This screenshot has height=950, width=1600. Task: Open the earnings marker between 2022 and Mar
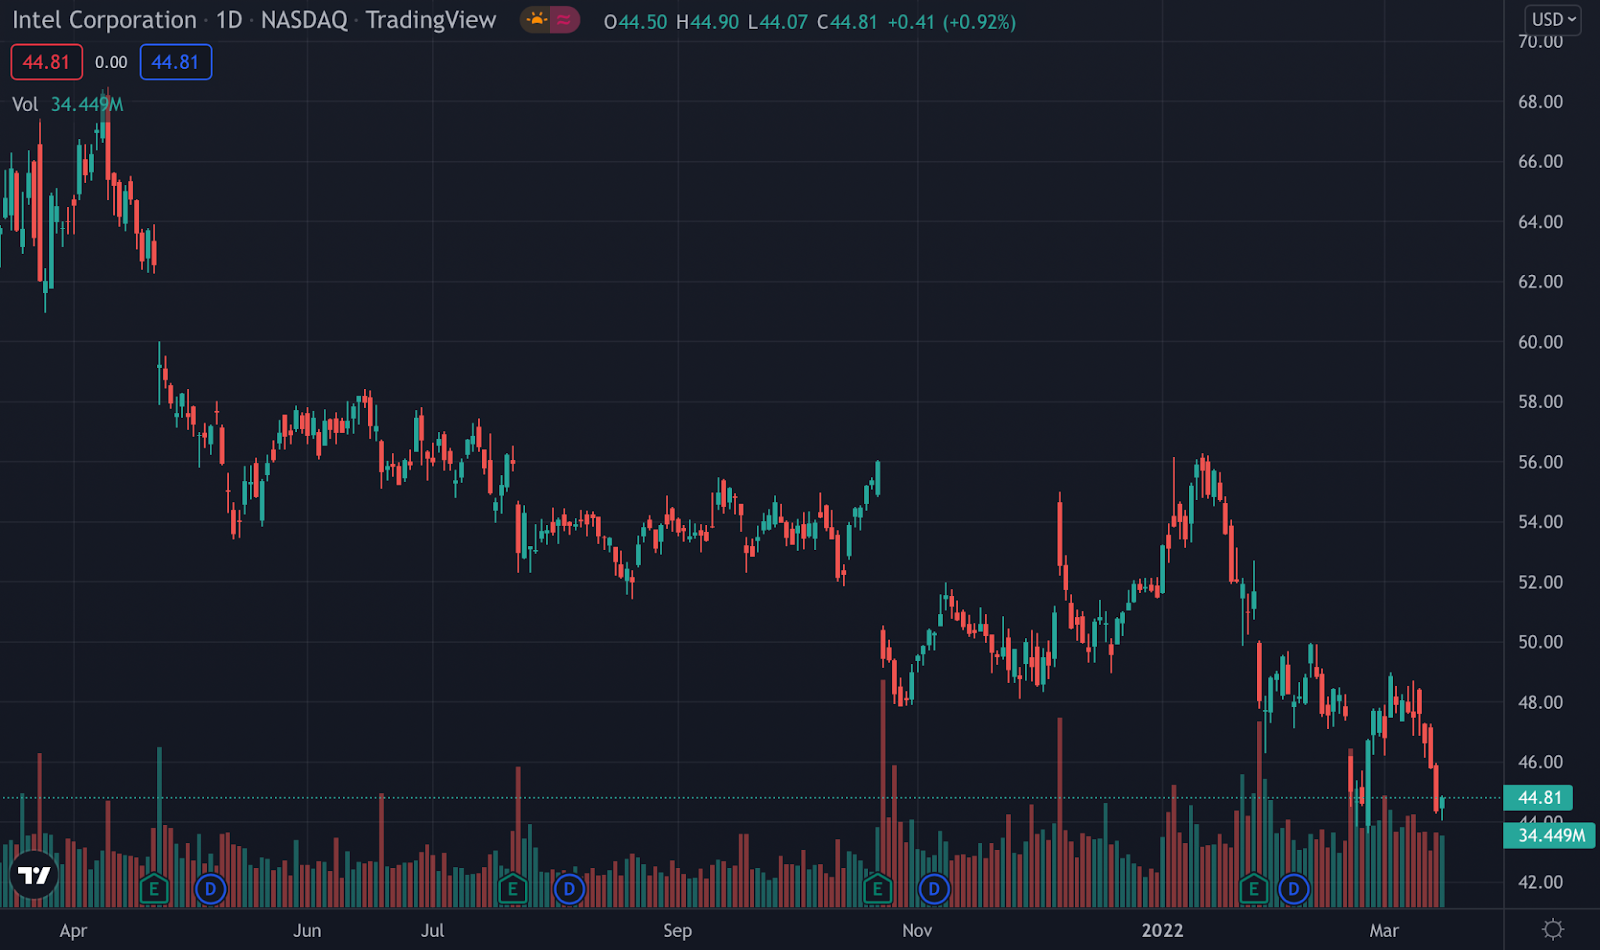[1254, 888]
